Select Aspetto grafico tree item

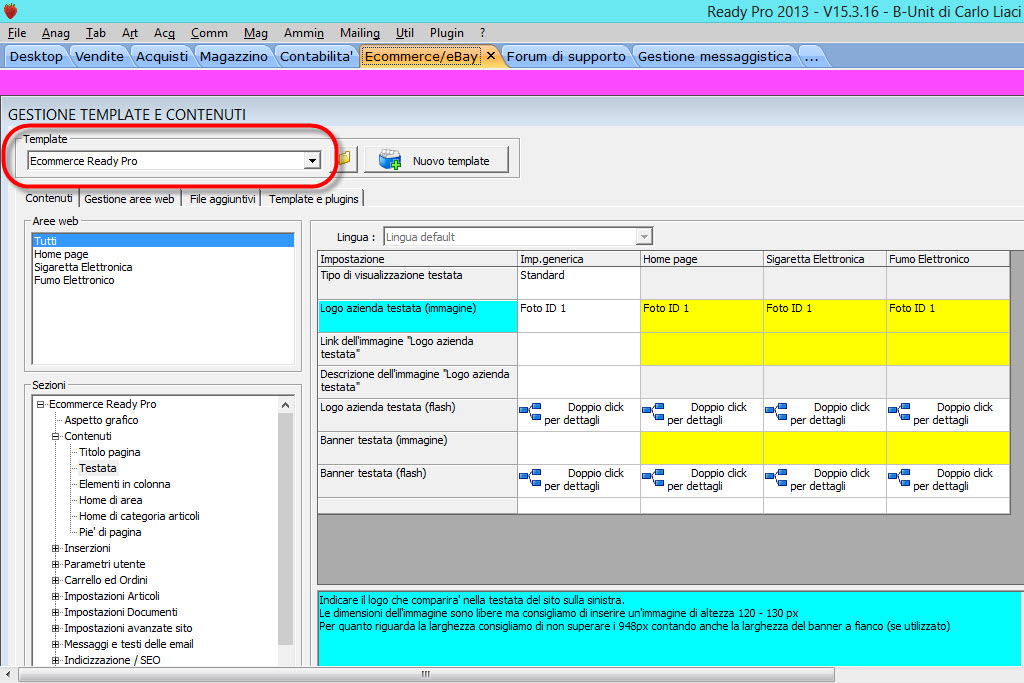pos(101,421)
